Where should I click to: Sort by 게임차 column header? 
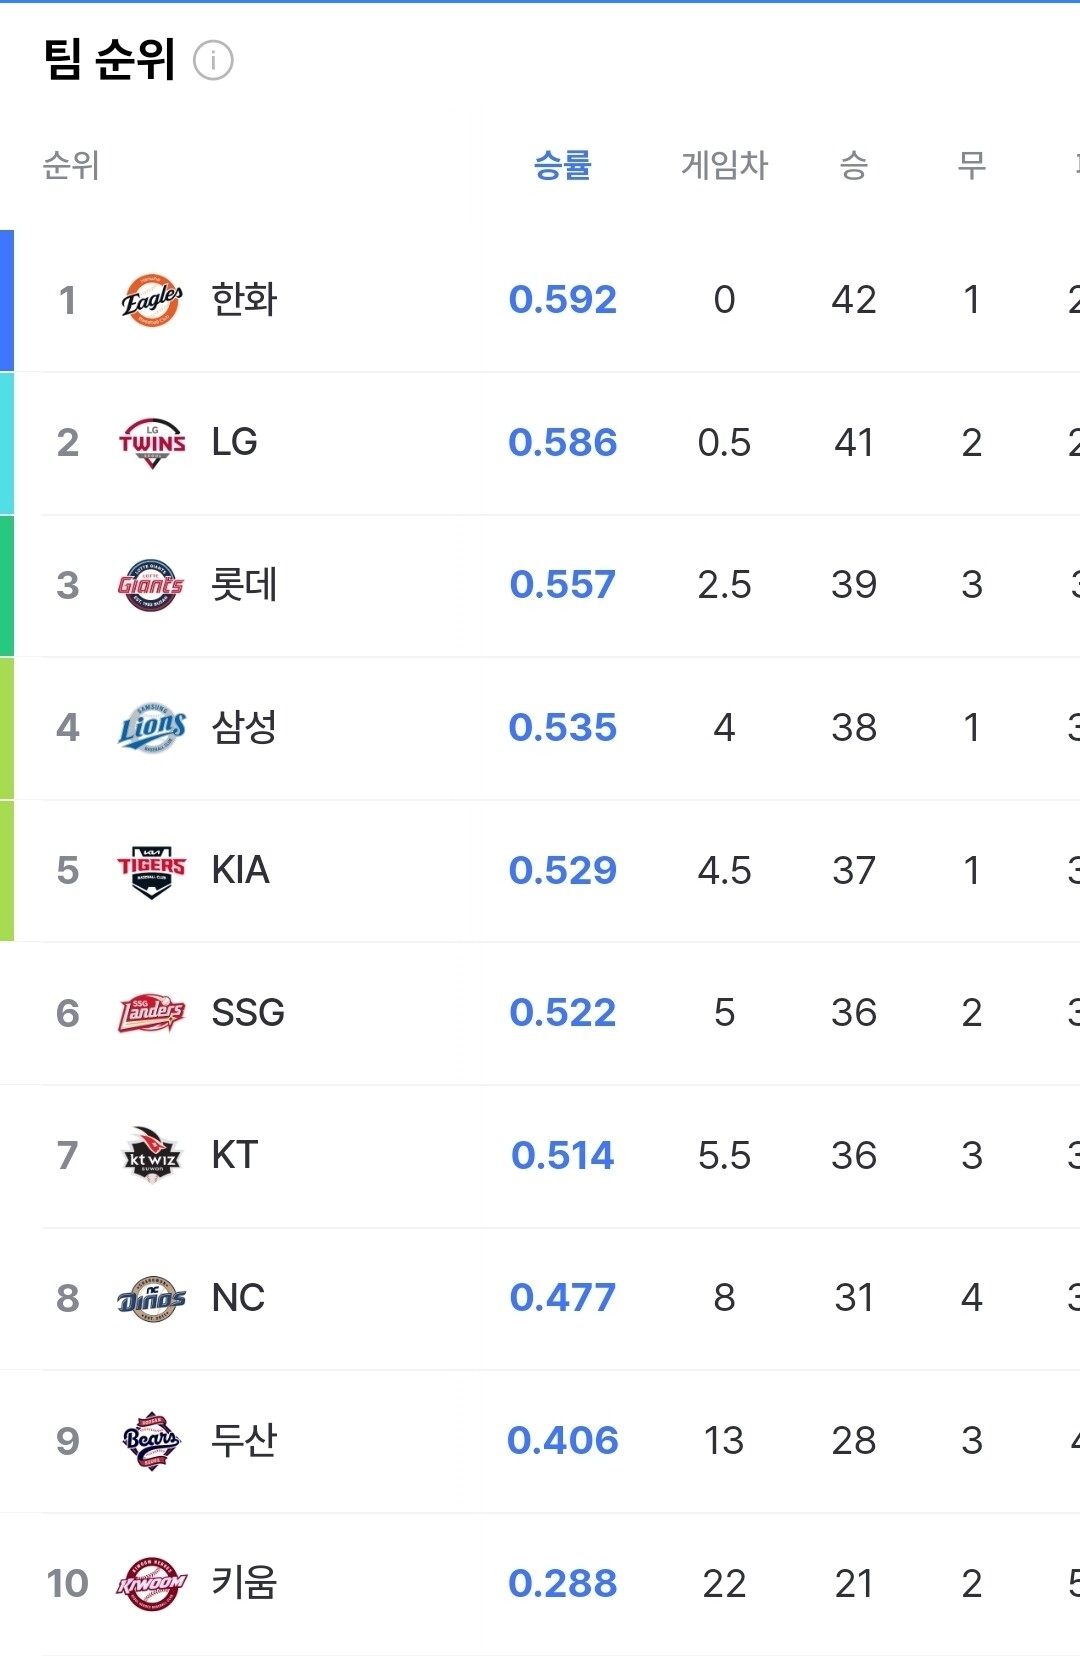pyautogui.click(x=724, y=165)
